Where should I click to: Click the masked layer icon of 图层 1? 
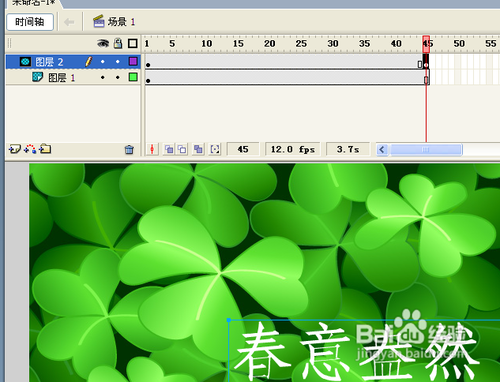click(x=37, y=77)
